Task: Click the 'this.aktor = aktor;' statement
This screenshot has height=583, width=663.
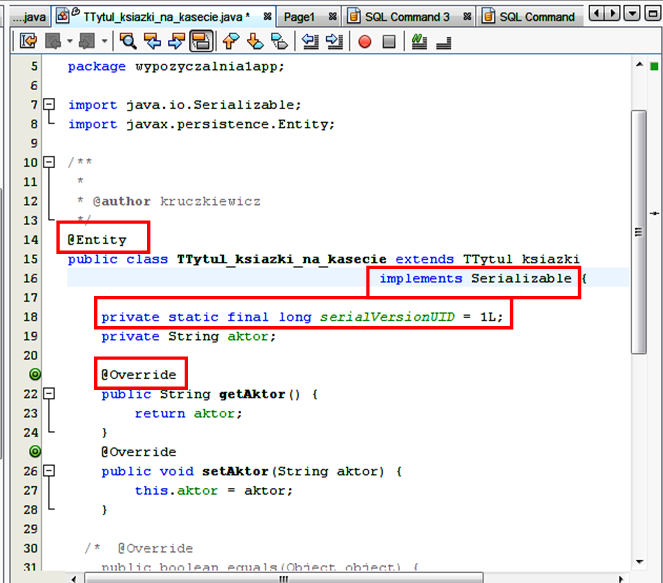Action: [214, 490]
